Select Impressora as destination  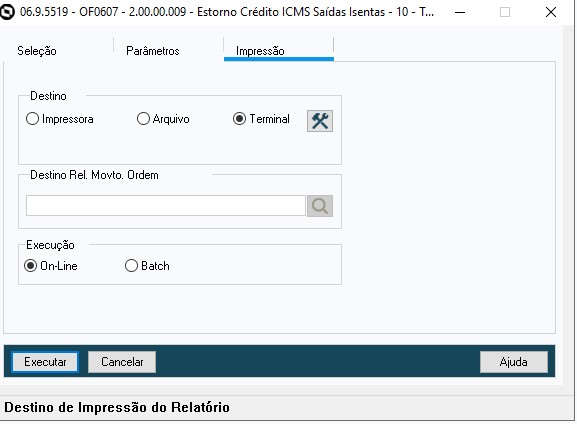[x=60, y=119]
